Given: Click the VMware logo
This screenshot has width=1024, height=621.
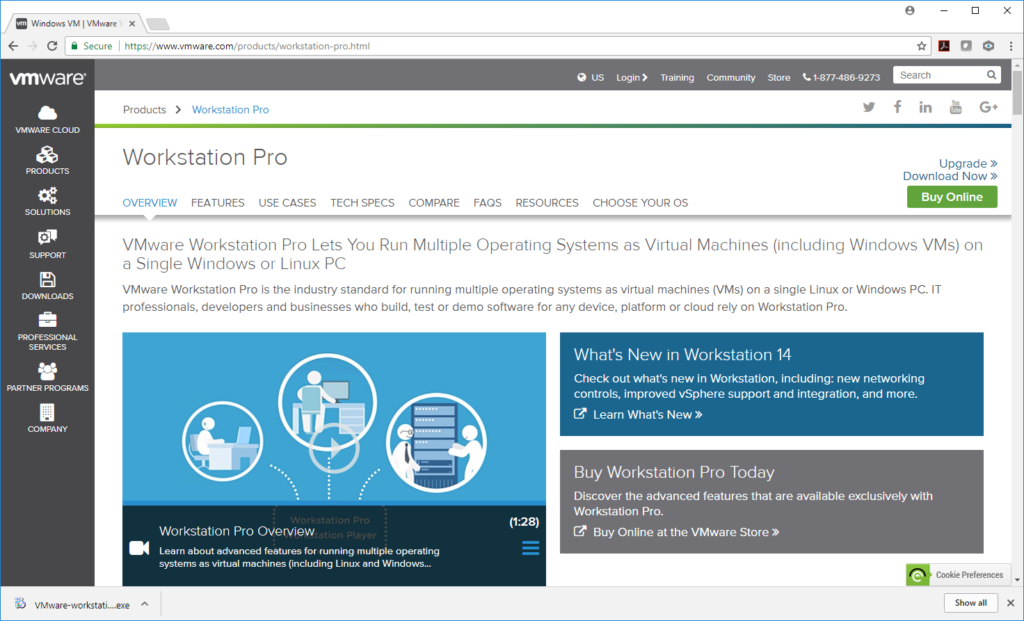Looking at the screenshot, I should (47, 78).
